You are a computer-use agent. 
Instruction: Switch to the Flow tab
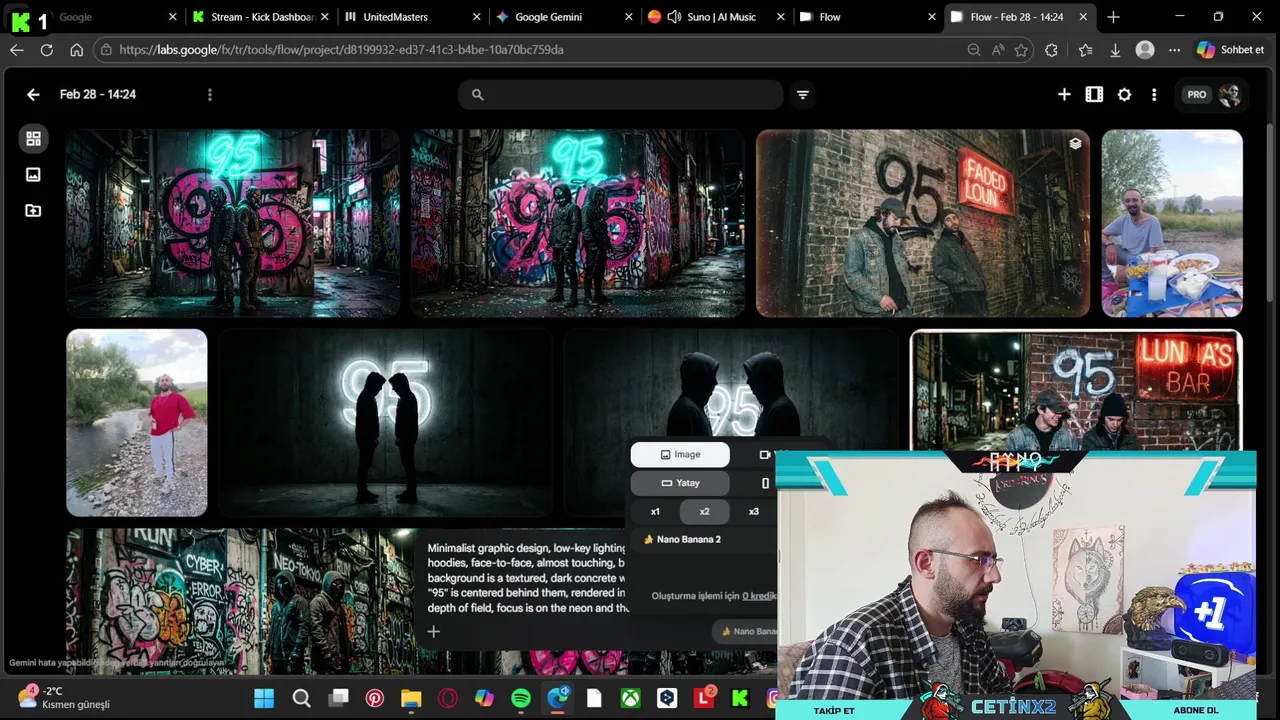coord(830,17)
